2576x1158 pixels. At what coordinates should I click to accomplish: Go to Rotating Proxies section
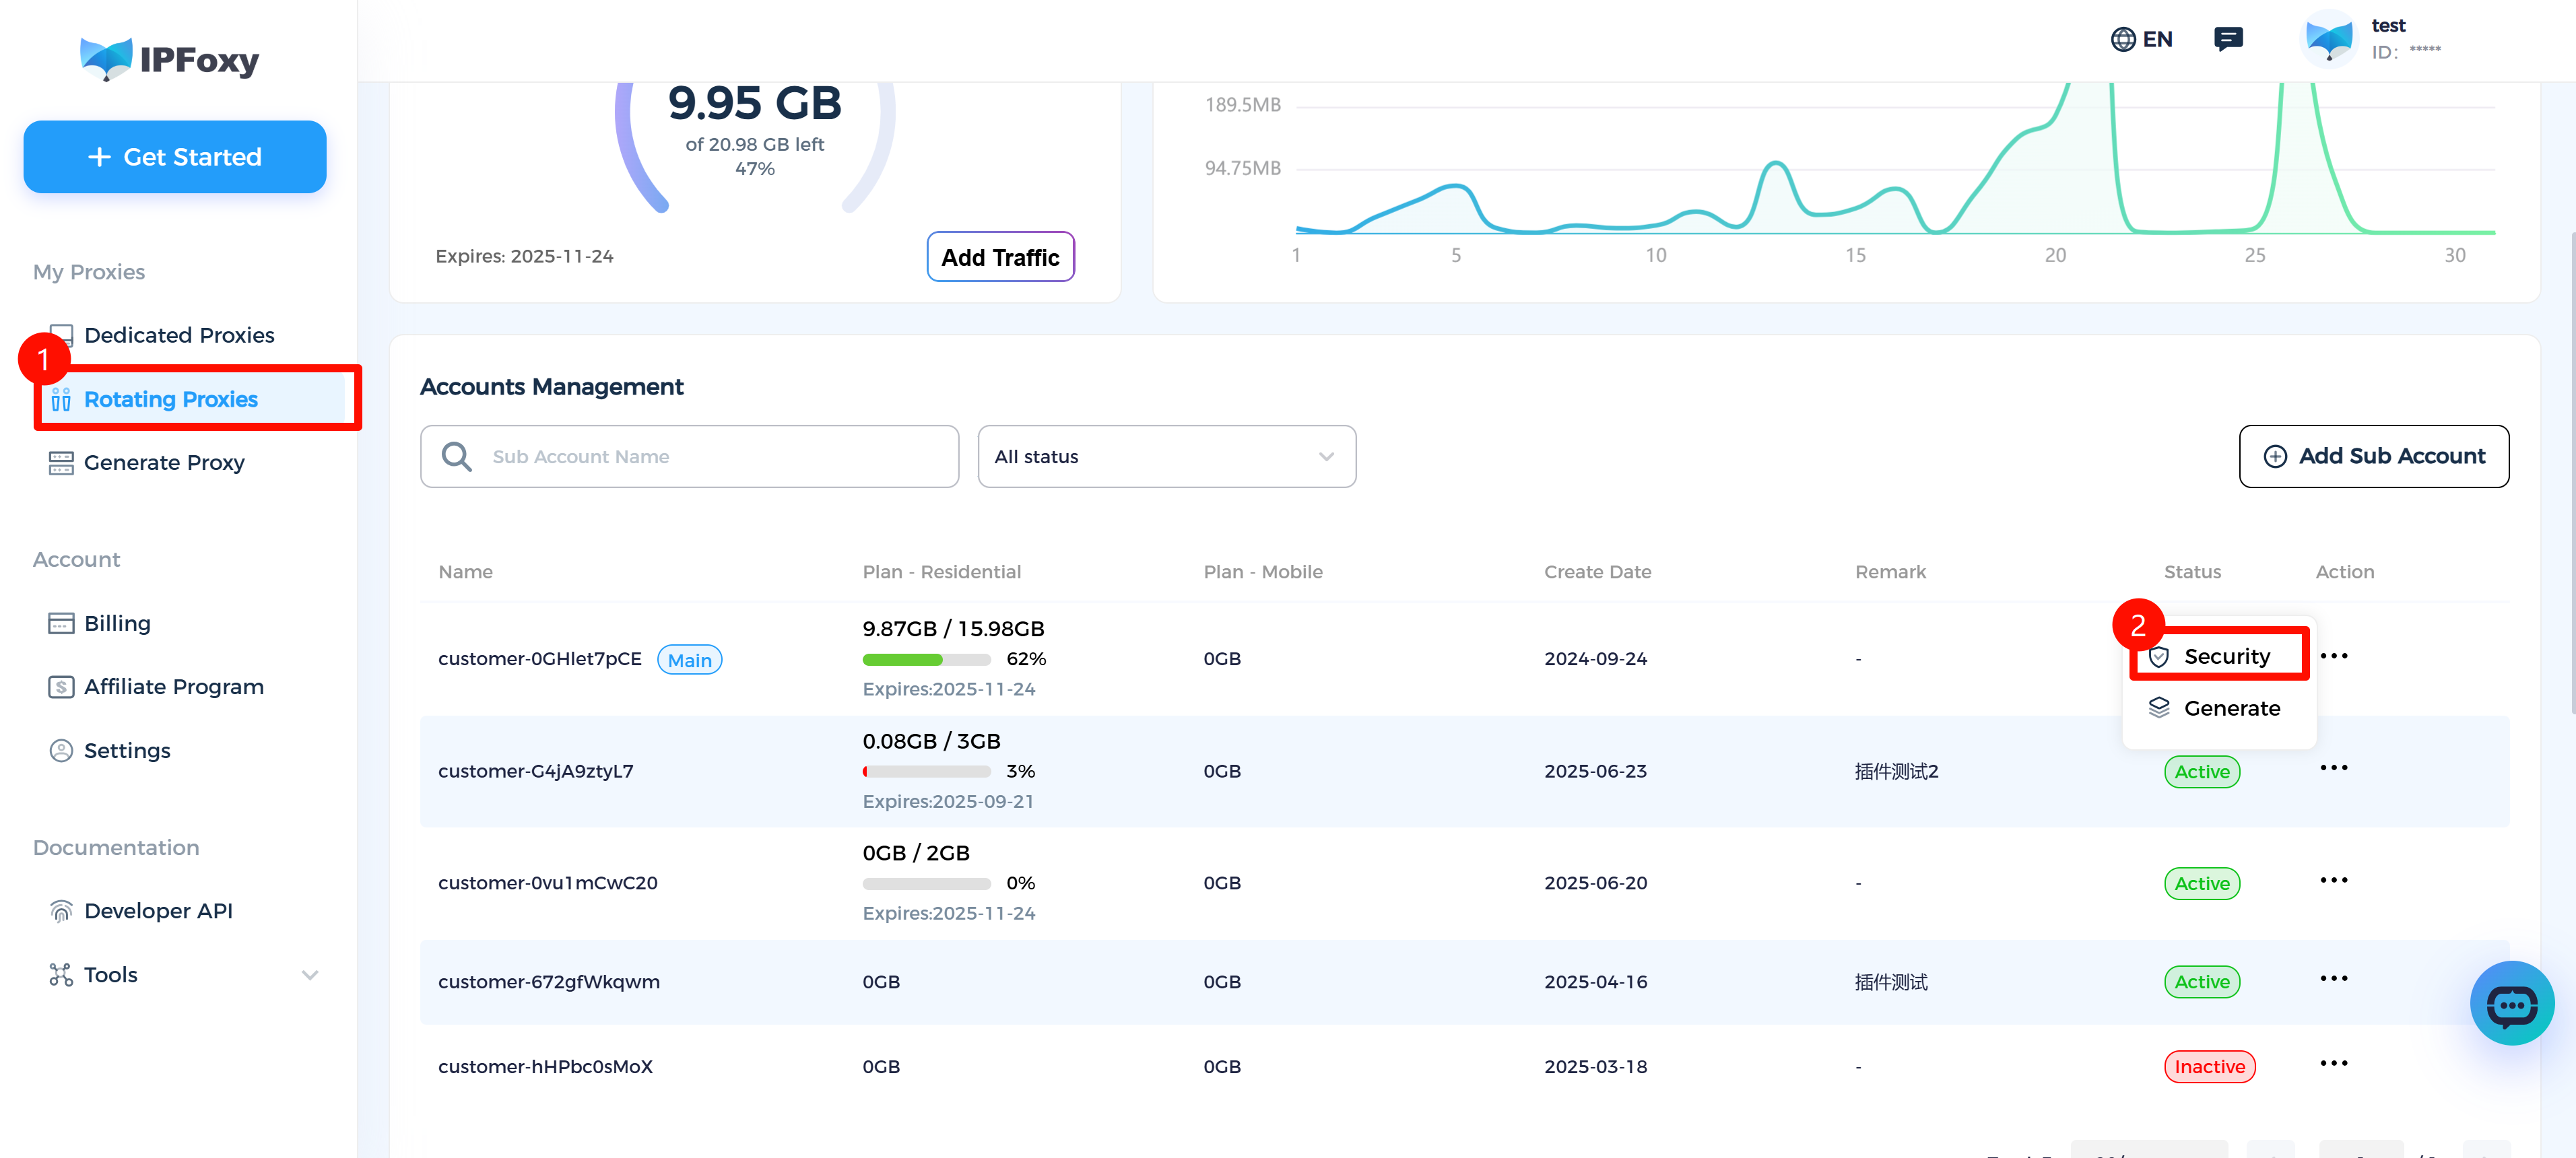pyautogui.click(x=170, y=399)
